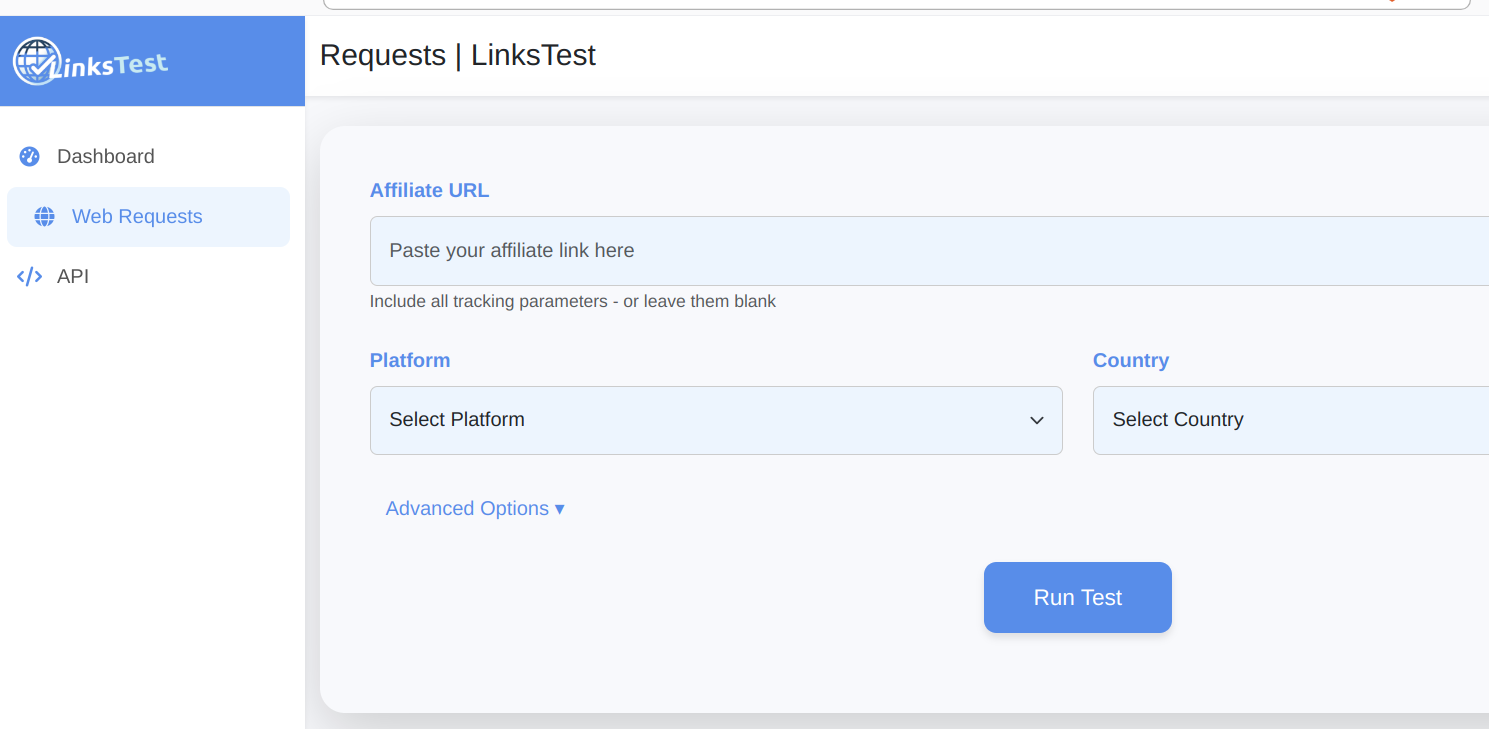
Task: Select Web Requests in the sidebar
Action: click(148, 217)
